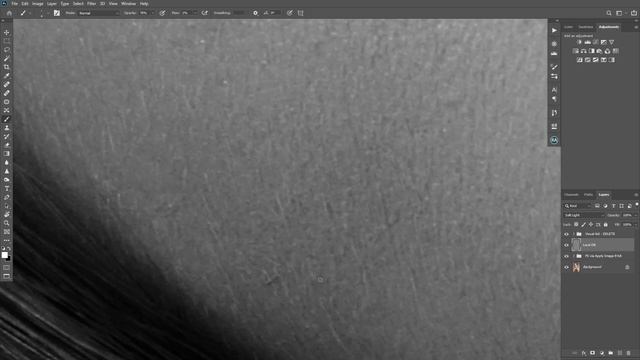Select the Gradient tool
640x360 pixels.
7,154
